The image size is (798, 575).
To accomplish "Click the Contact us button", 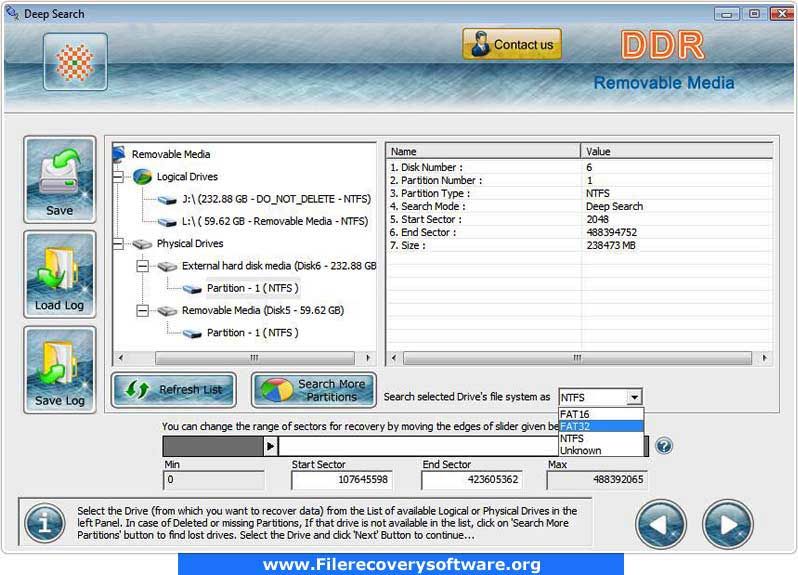I will [512, 44].
